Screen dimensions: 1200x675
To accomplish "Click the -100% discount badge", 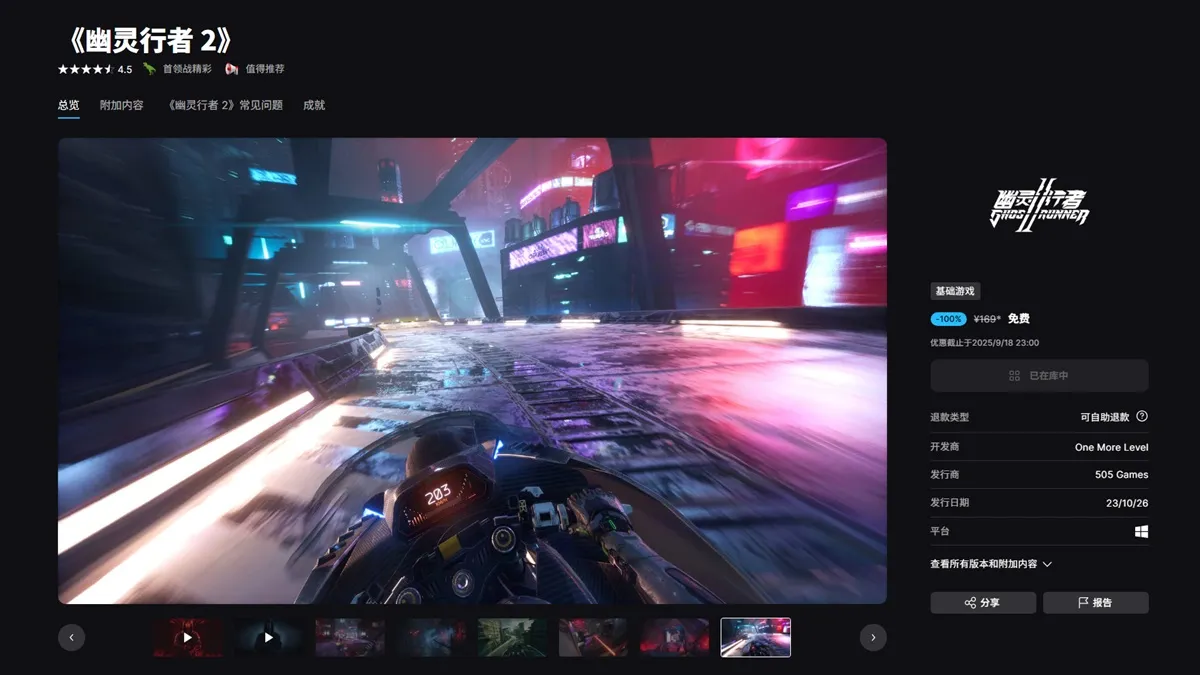I will pyautogui.click(x=948, y=319).
